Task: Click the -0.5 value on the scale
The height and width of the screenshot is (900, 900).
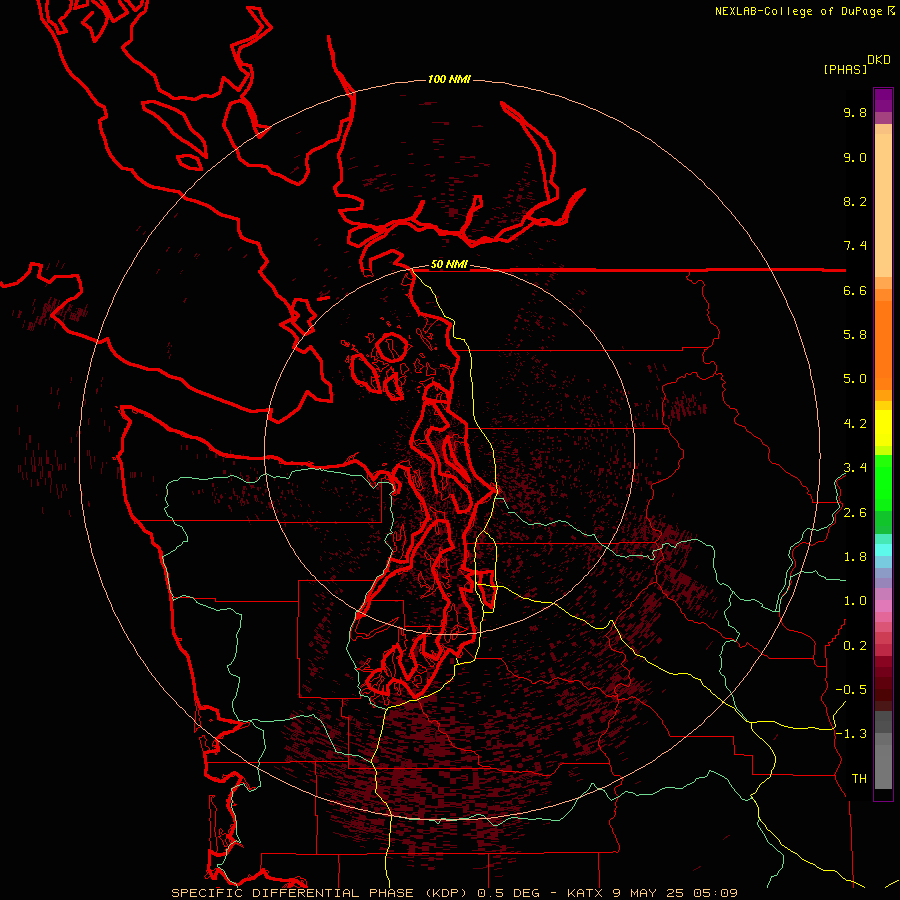Action: coord(851,690)
